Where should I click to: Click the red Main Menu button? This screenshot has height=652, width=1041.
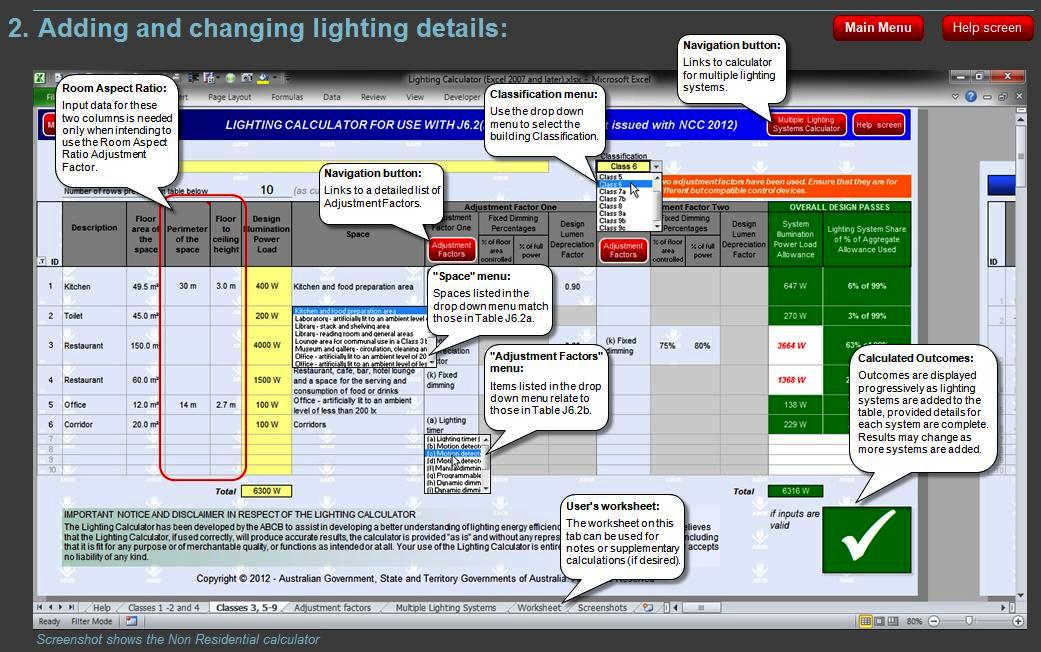pyautogui.click(x=877, y=28)
